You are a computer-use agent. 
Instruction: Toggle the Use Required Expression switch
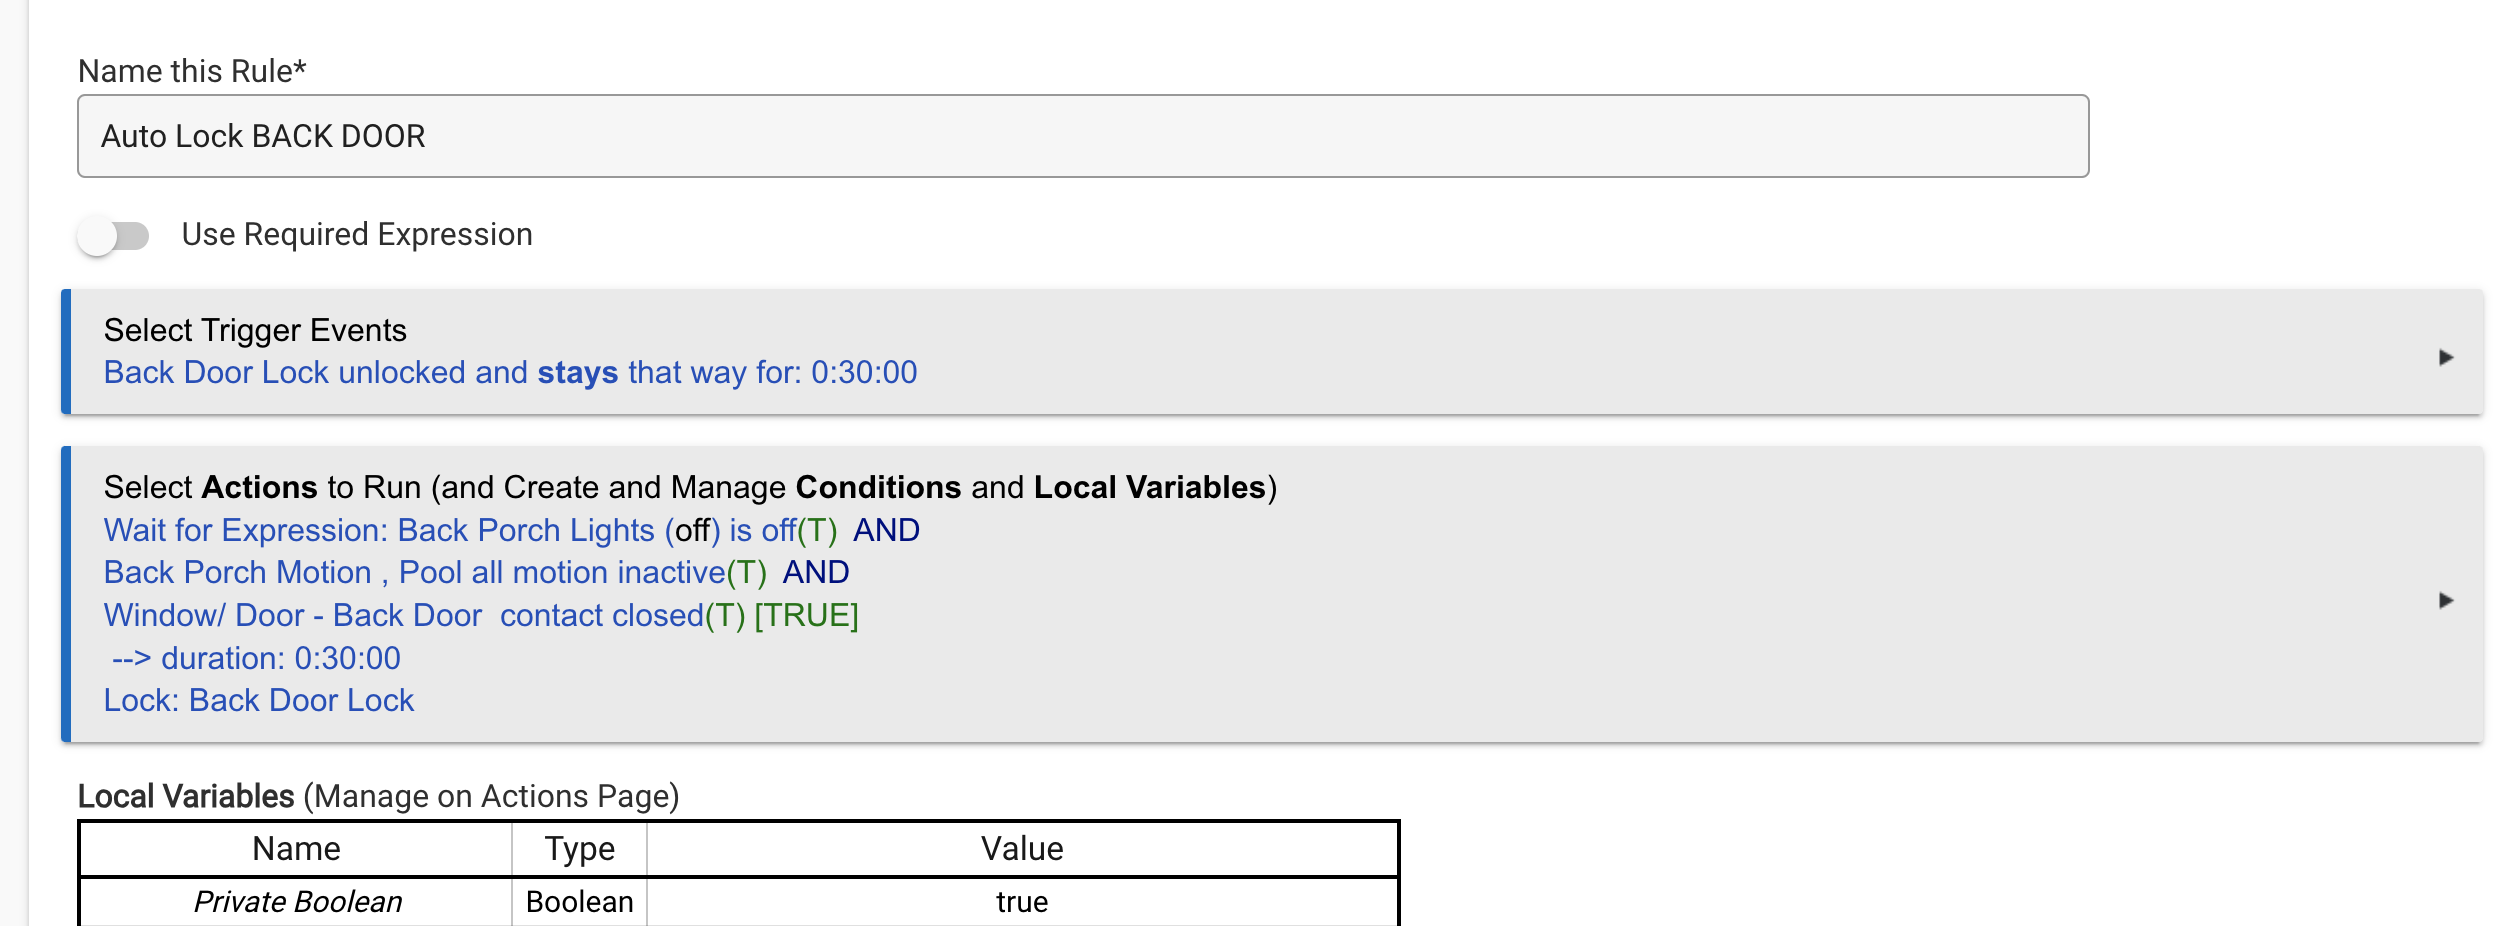(x=113, y=236)
